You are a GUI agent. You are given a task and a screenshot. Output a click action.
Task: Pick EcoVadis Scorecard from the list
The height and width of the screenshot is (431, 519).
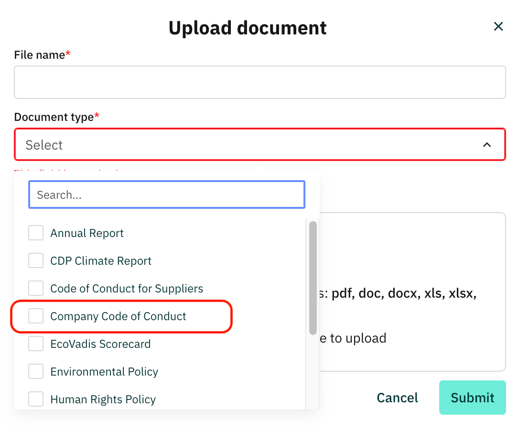click(100, 344)
